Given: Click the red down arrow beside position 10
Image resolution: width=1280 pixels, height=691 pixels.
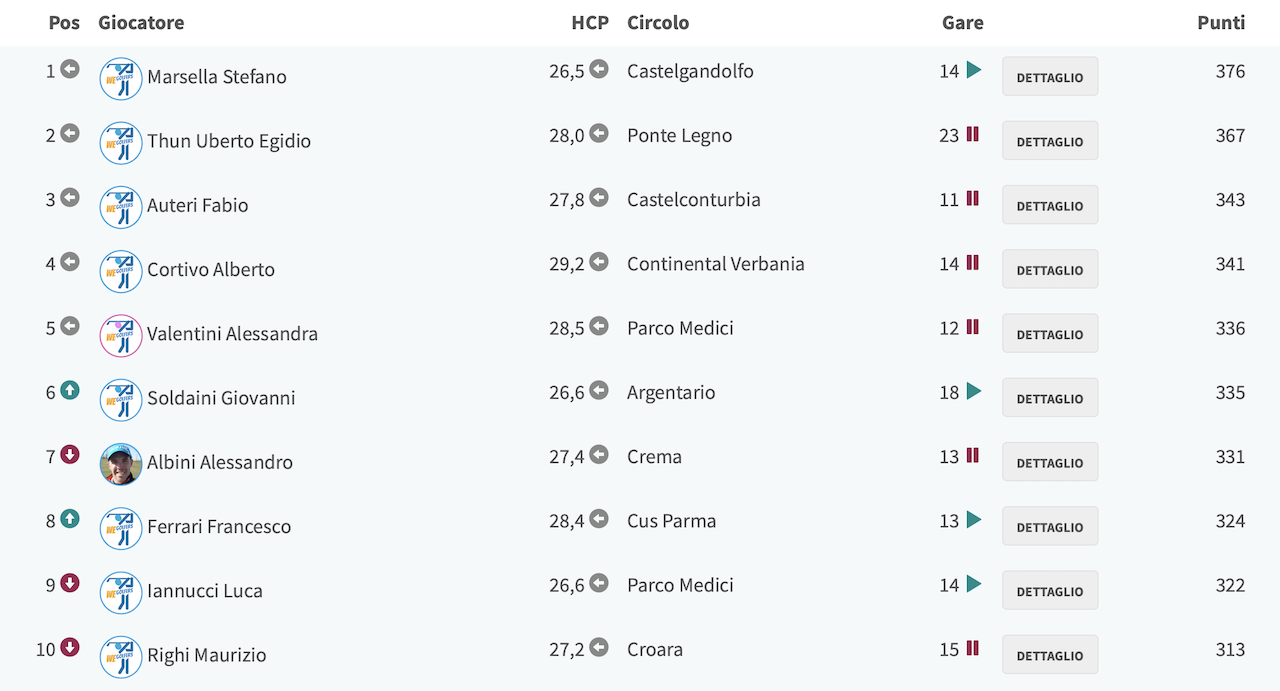Looking at the screenshot, I should pyautogui.click(x=70, y=647).
